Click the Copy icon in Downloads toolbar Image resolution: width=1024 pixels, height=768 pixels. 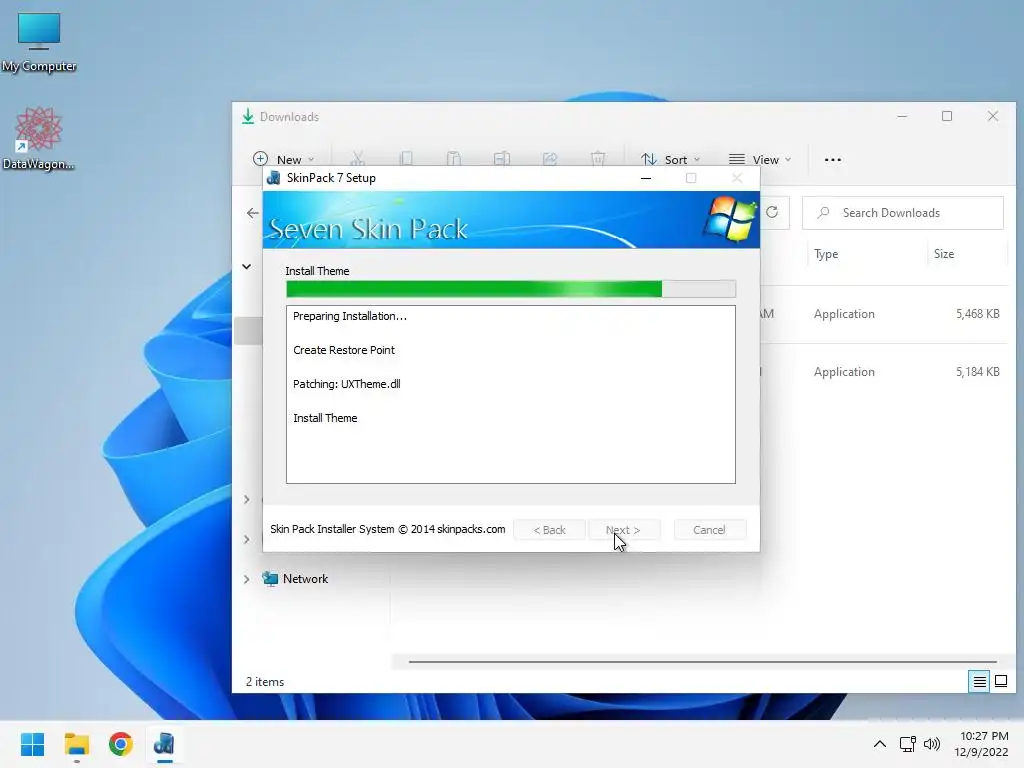406,159
